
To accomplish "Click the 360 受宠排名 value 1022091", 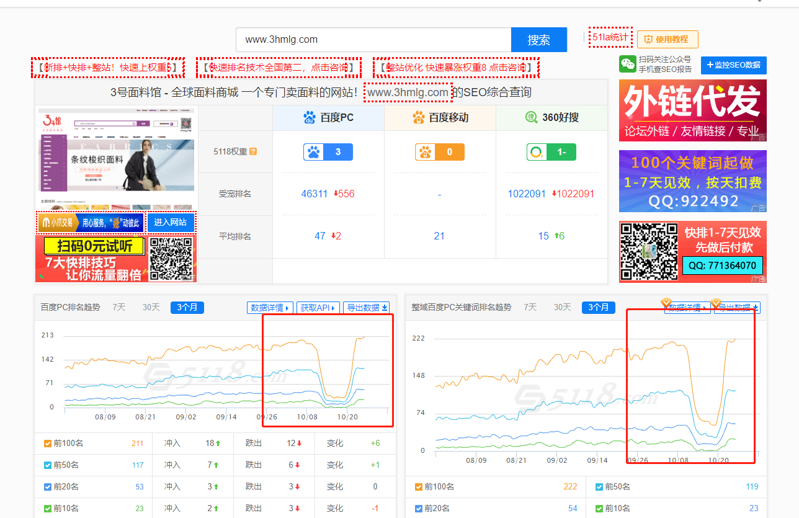I will pos(526,194).
